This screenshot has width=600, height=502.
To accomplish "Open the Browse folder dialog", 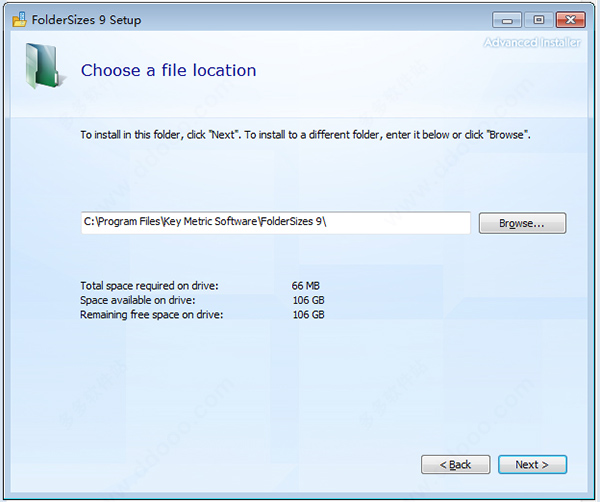I will (522, 223).
